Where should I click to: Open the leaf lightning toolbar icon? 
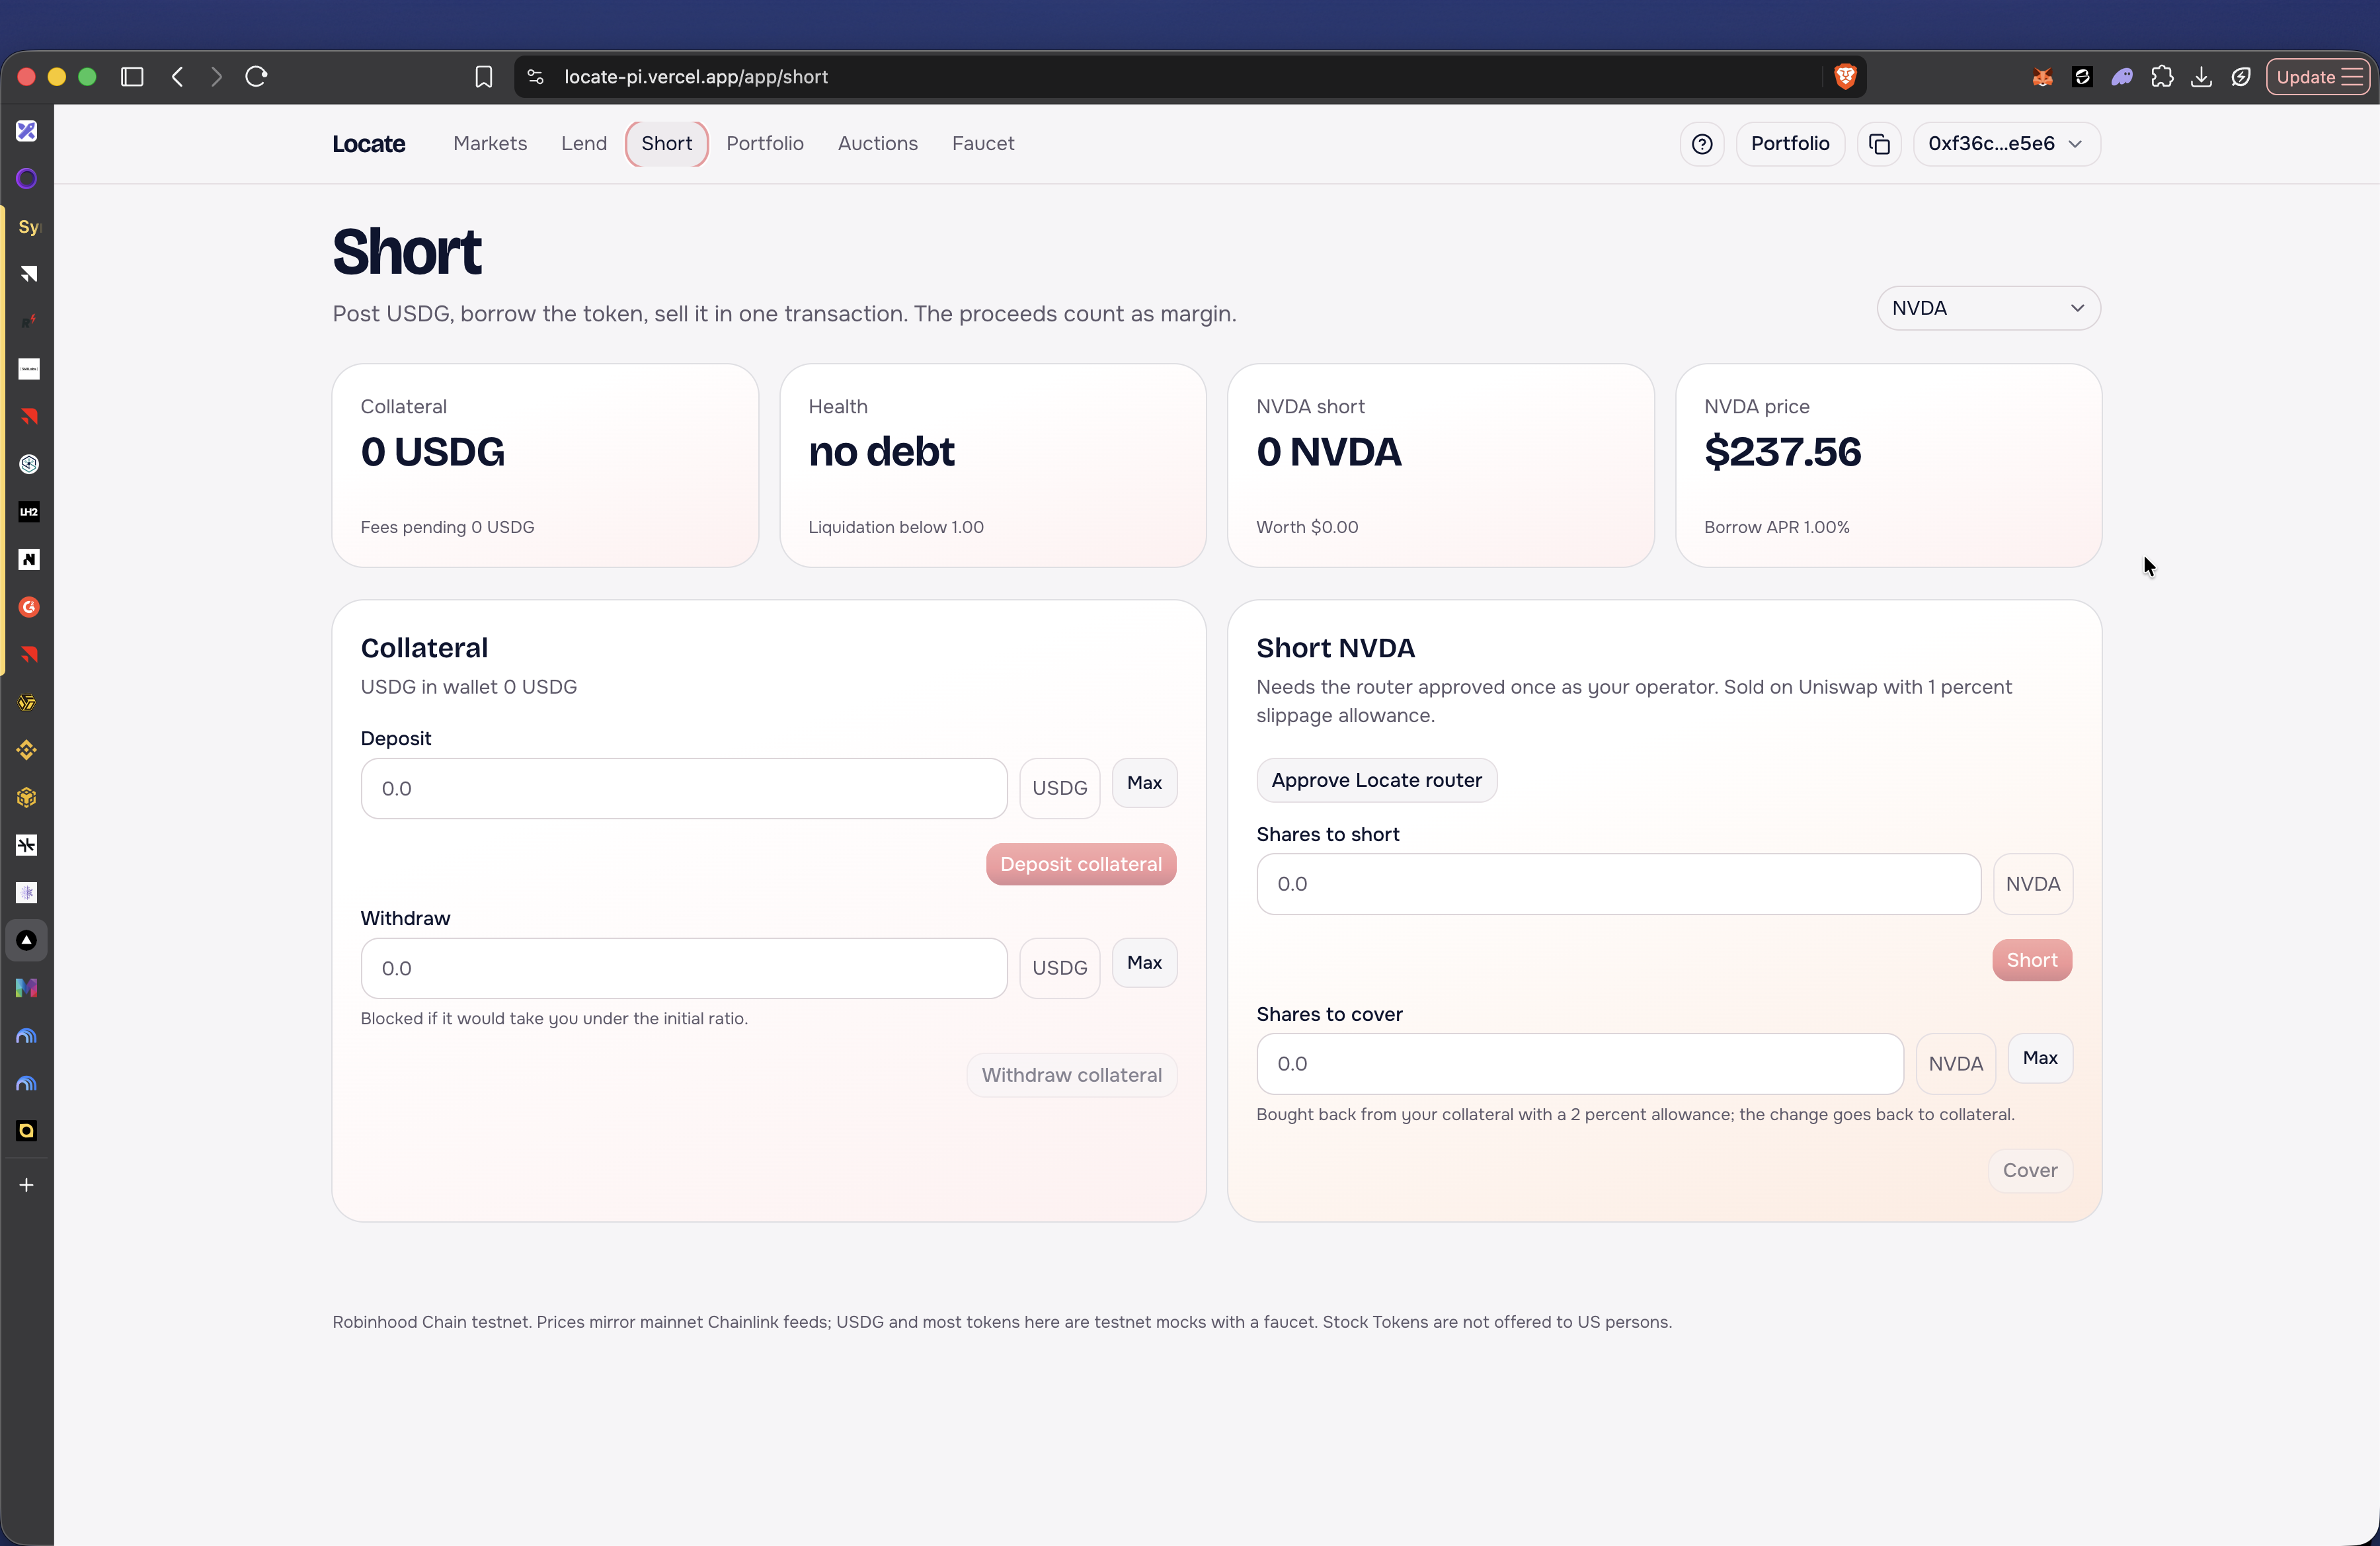(x=2241, y=77)
